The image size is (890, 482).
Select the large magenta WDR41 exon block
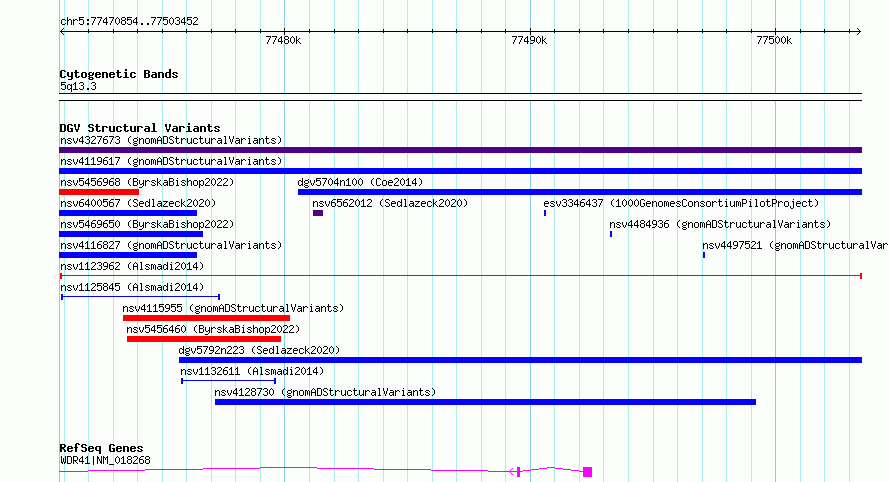pyautogui.click(x=587, y=472)
